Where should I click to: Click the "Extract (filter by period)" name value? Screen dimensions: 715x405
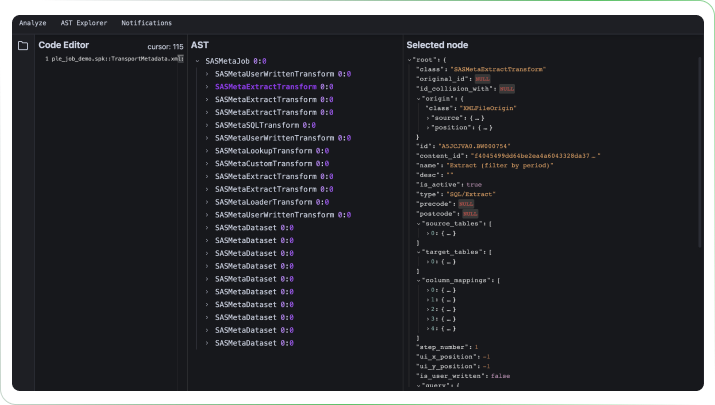point(500,165)
